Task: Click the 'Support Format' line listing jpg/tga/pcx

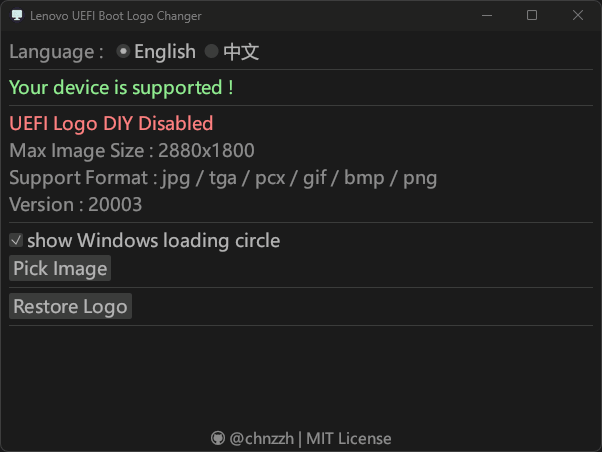Action: (223, 178)
